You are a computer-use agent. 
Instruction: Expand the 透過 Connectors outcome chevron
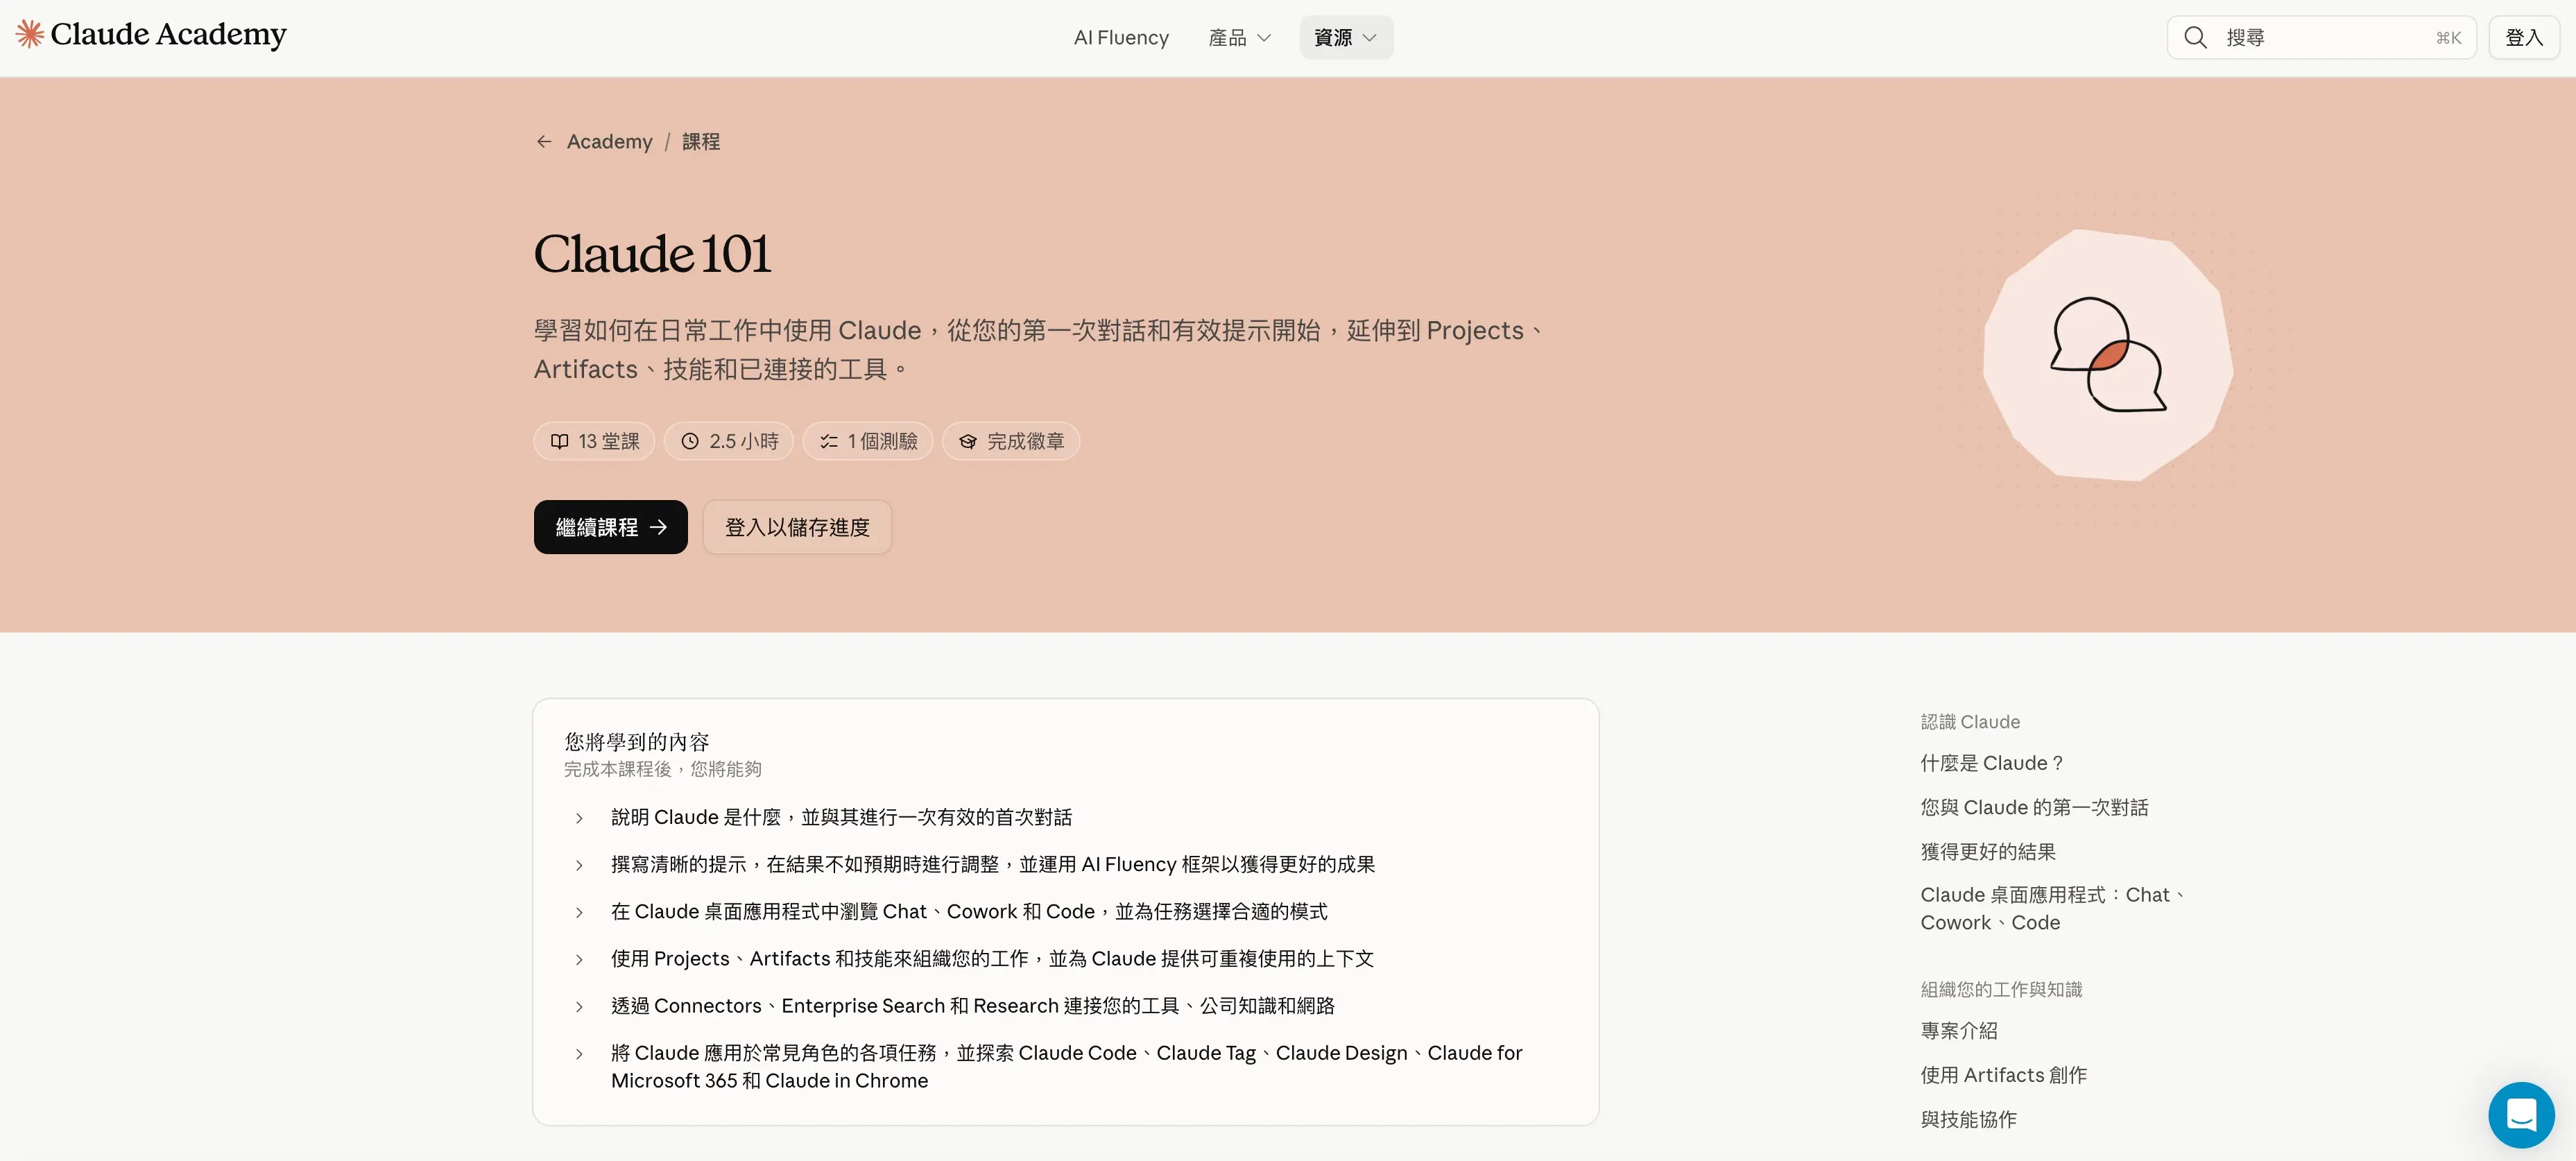(x=579, y=1007)
